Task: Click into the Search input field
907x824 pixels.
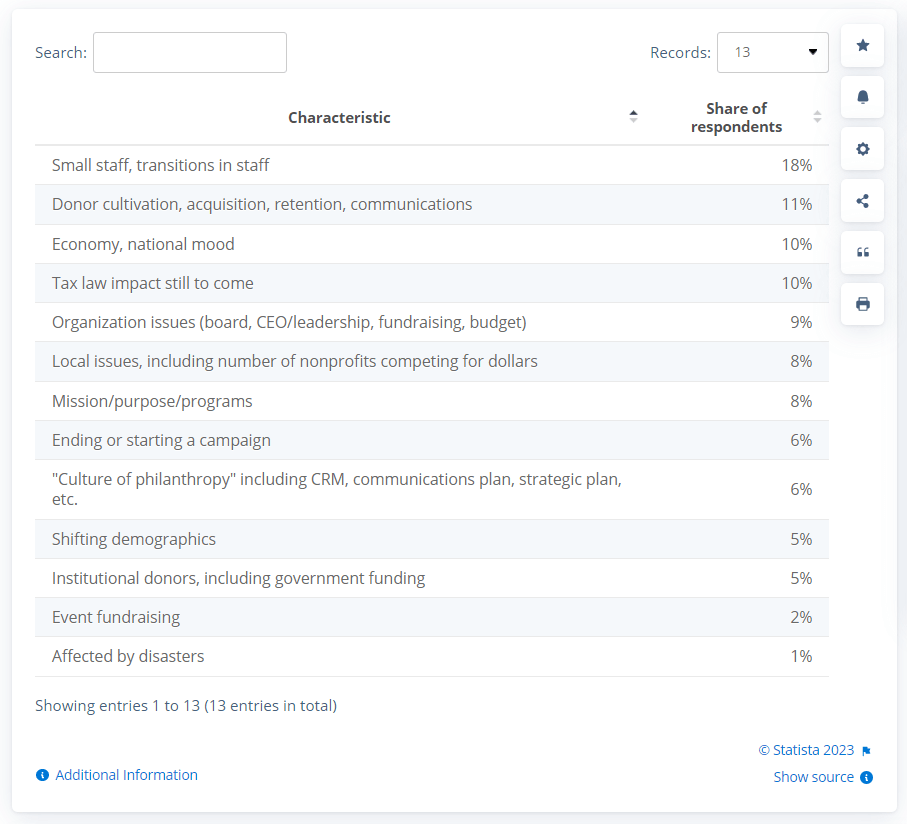Action: click(190, 52)
